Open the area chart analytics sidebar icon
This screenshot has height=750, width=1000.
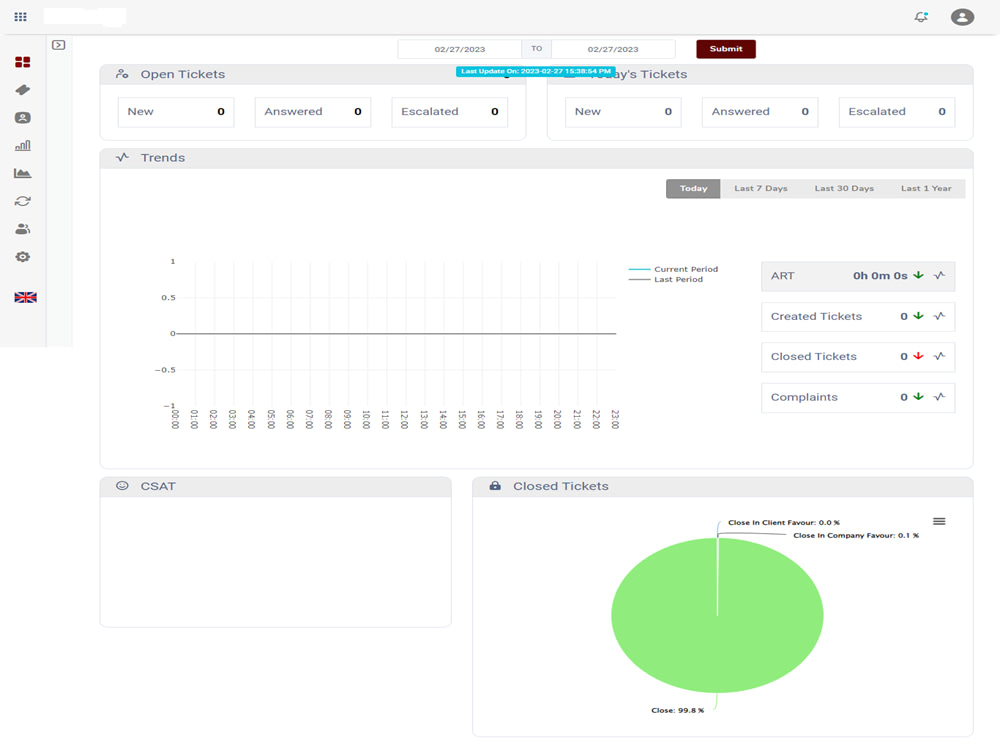coord(22,173)
